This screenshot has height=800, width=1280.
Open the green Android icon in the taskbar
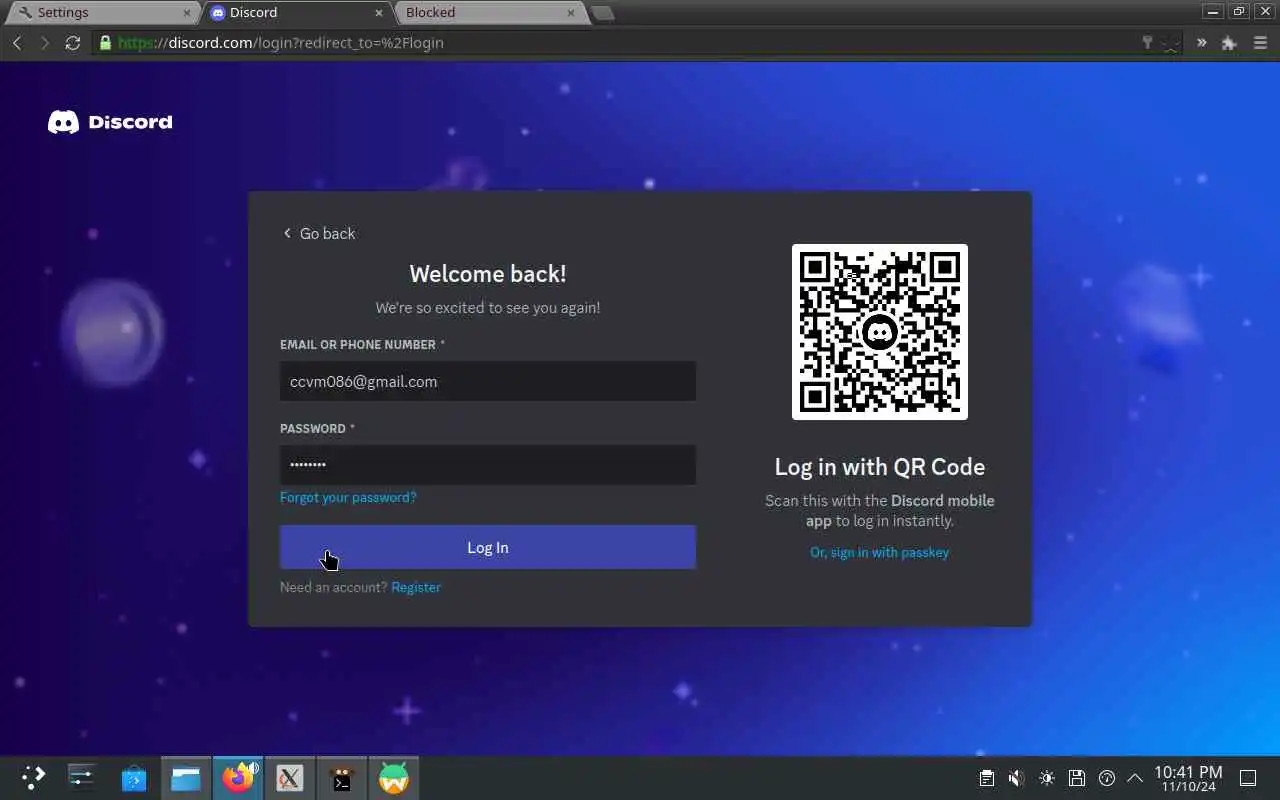point(394,778)
